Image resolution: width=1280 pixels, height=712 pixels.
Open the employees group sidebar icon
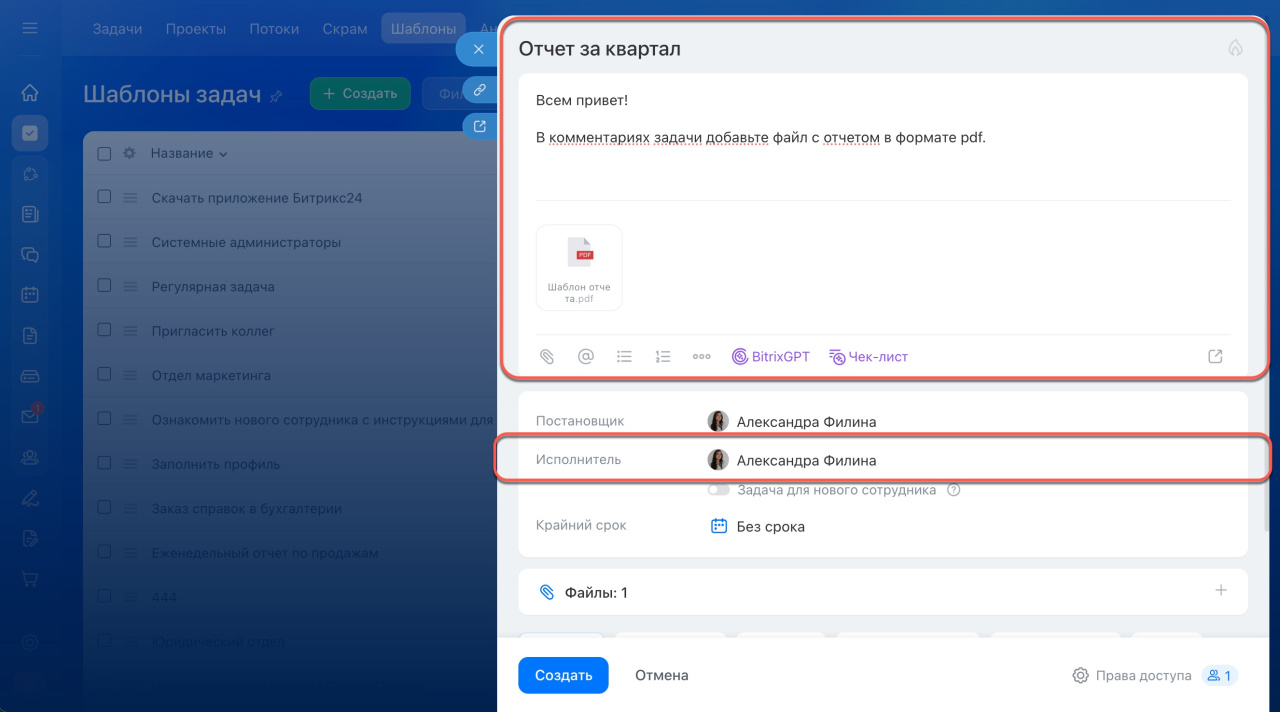click(x=30, y=457)
